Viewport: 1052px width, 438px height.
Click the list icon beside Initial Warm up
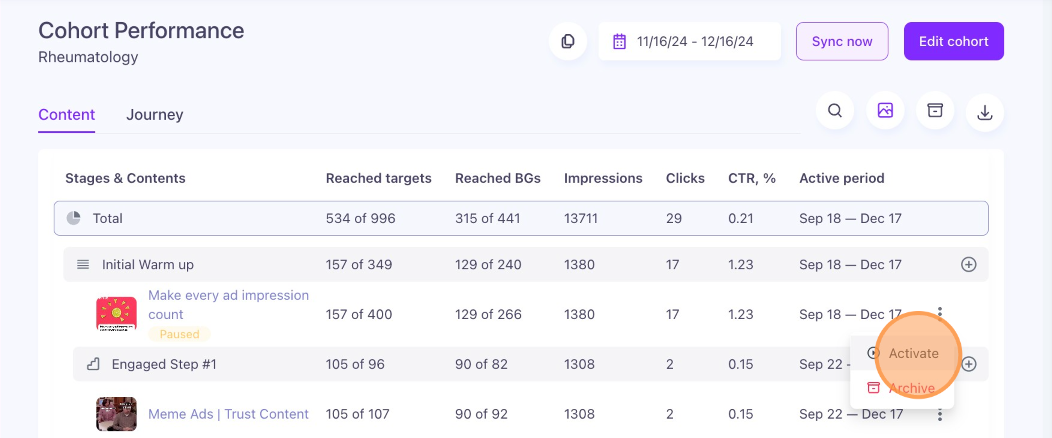(83, 264)
